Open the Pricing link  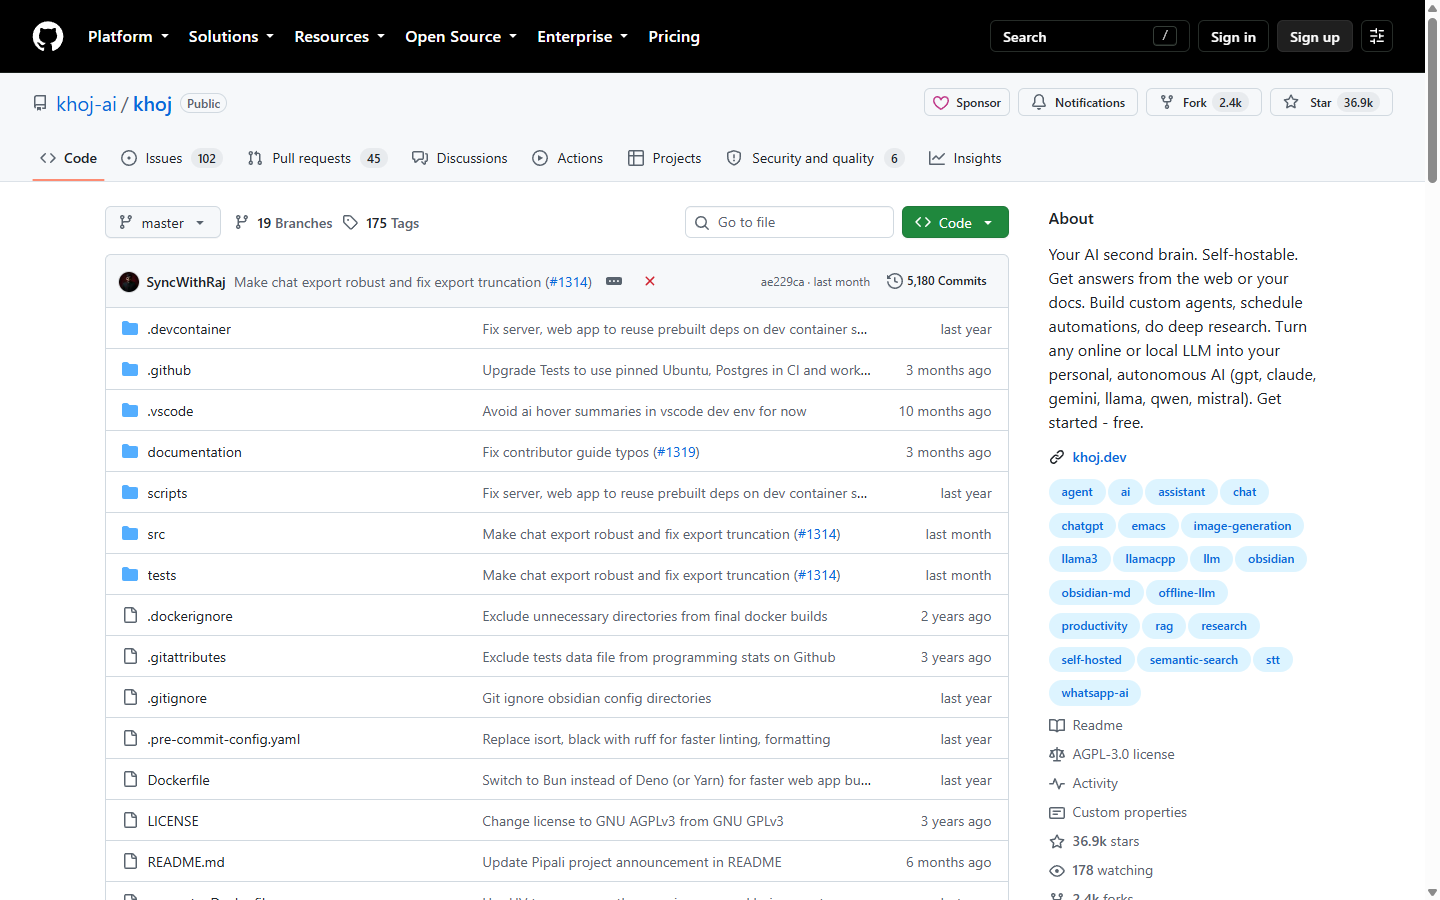pos(674,37)
